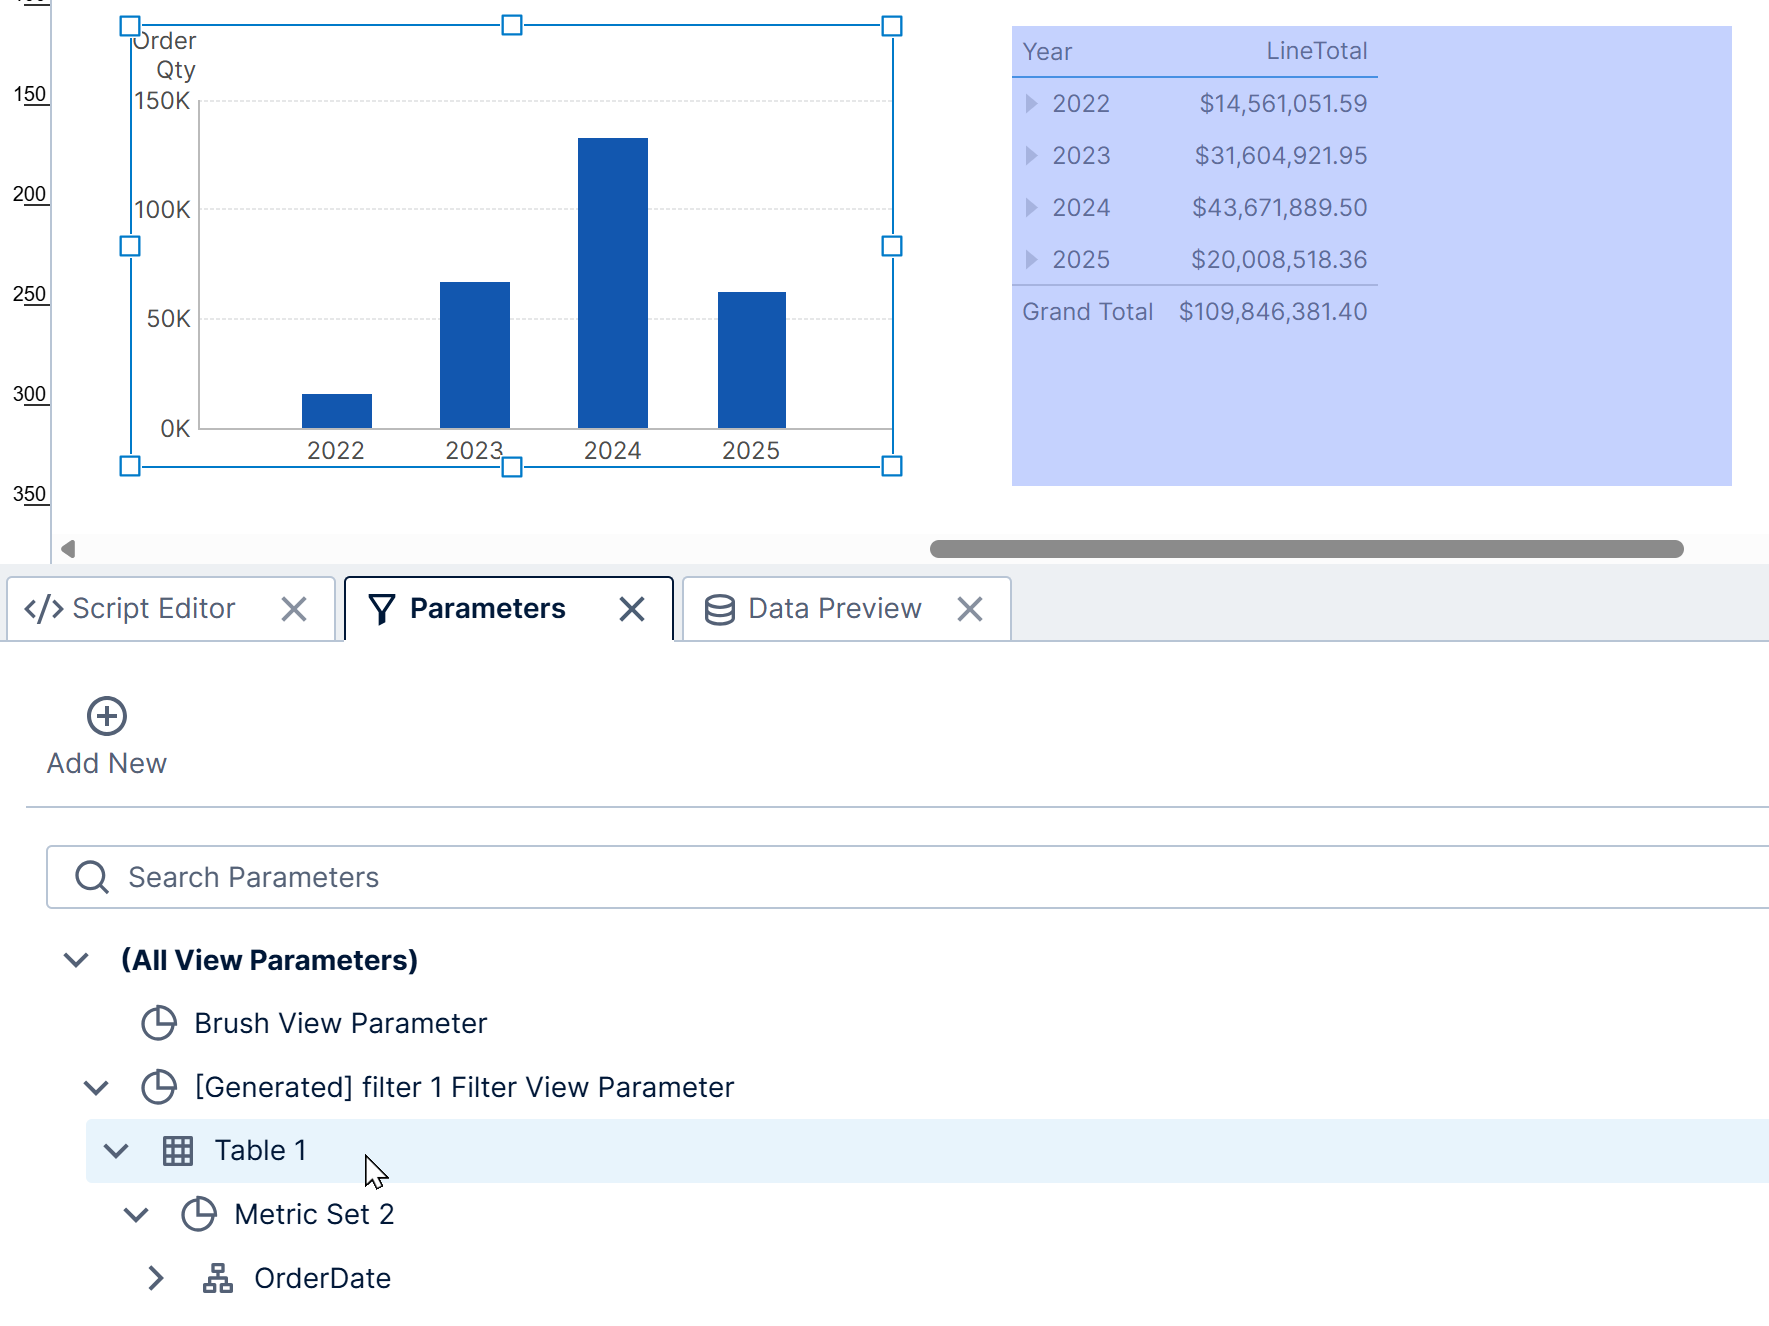
Task: Collapse the (All View Parameters) group
Action: click(76, 960)
